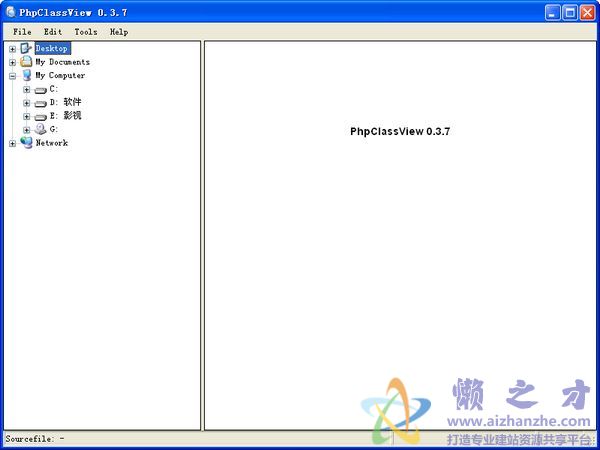Image resolution: width=600 pixels, height=450 pixels.
Task: Click the Network icon
Action: tap(26, 143)
